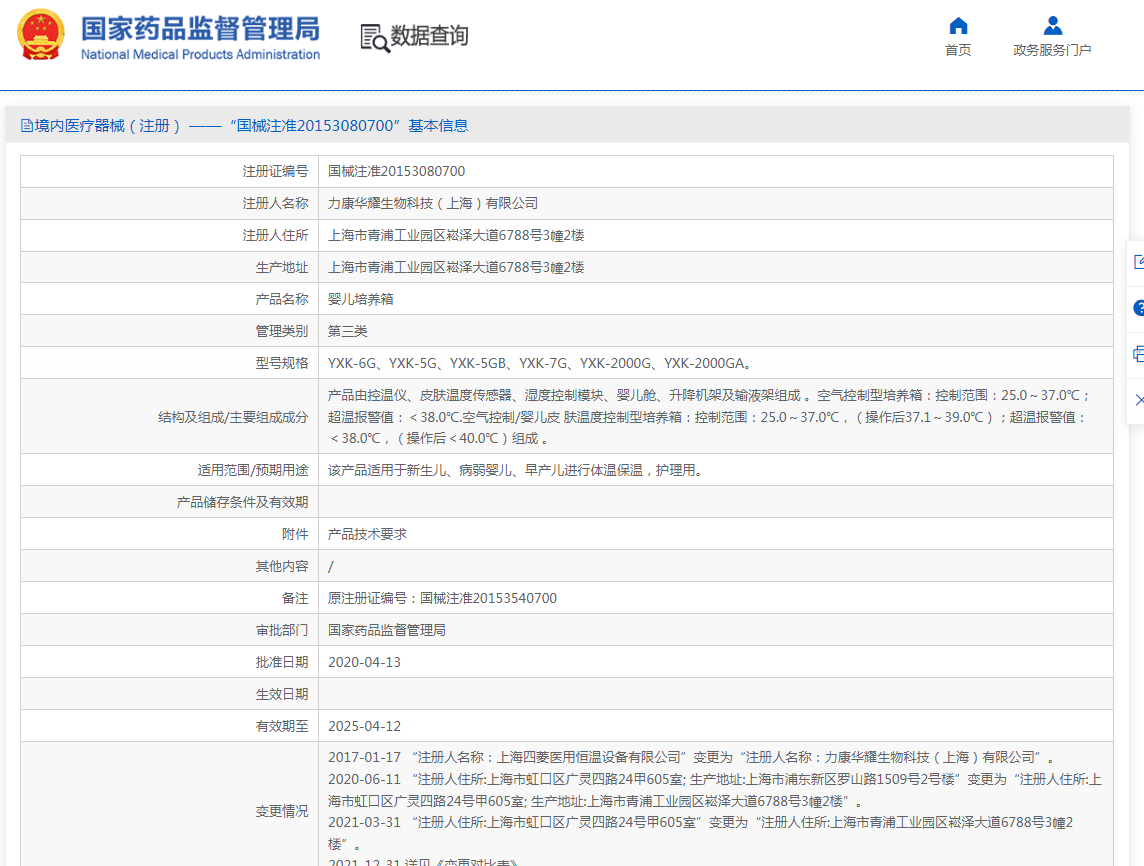Image resolution: width=1144 pixels, height=866 pixels.
Task: Click the approval date 2020-04-13 cell
Action: [364, 662]
